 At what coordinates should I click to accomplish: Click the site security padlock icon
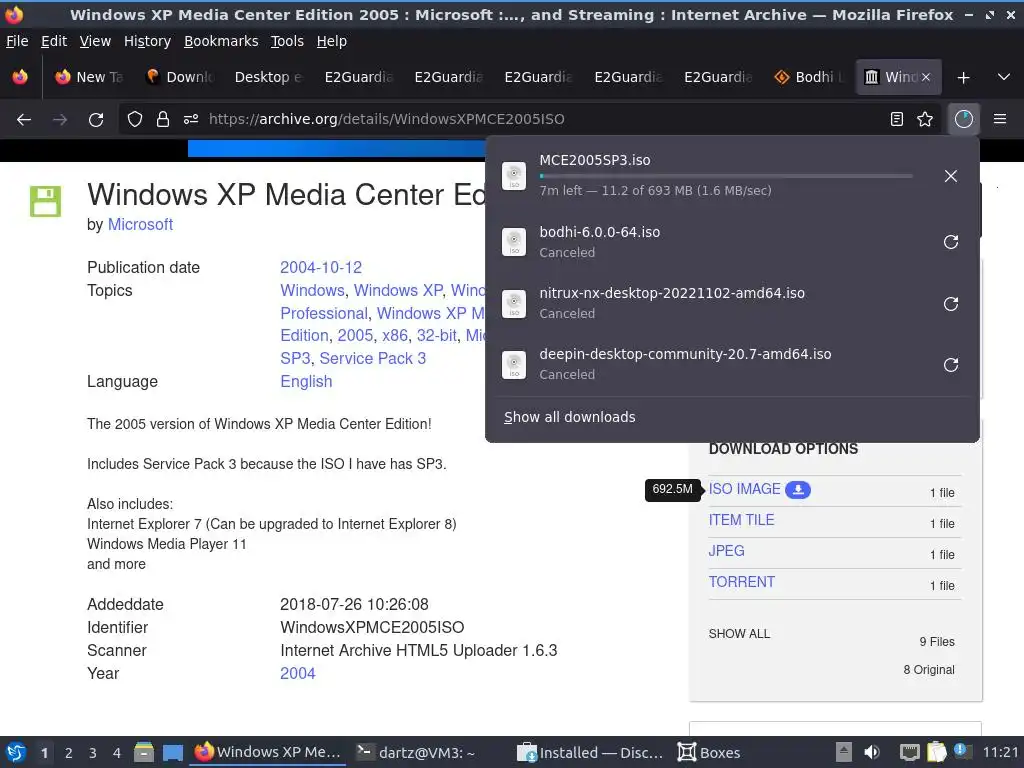pos(163,120)
